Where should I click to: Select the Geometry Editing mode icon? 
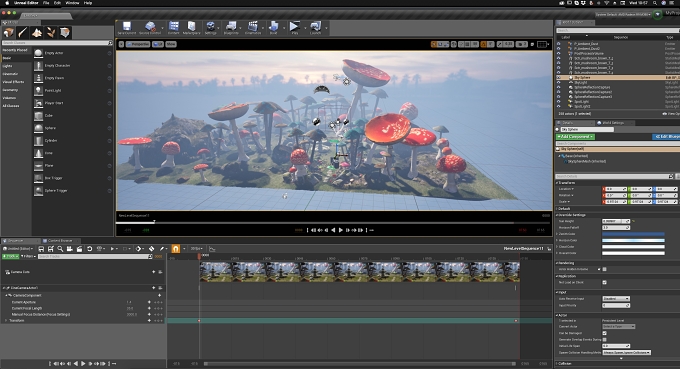pyautogui.click(x=65, y=33)
